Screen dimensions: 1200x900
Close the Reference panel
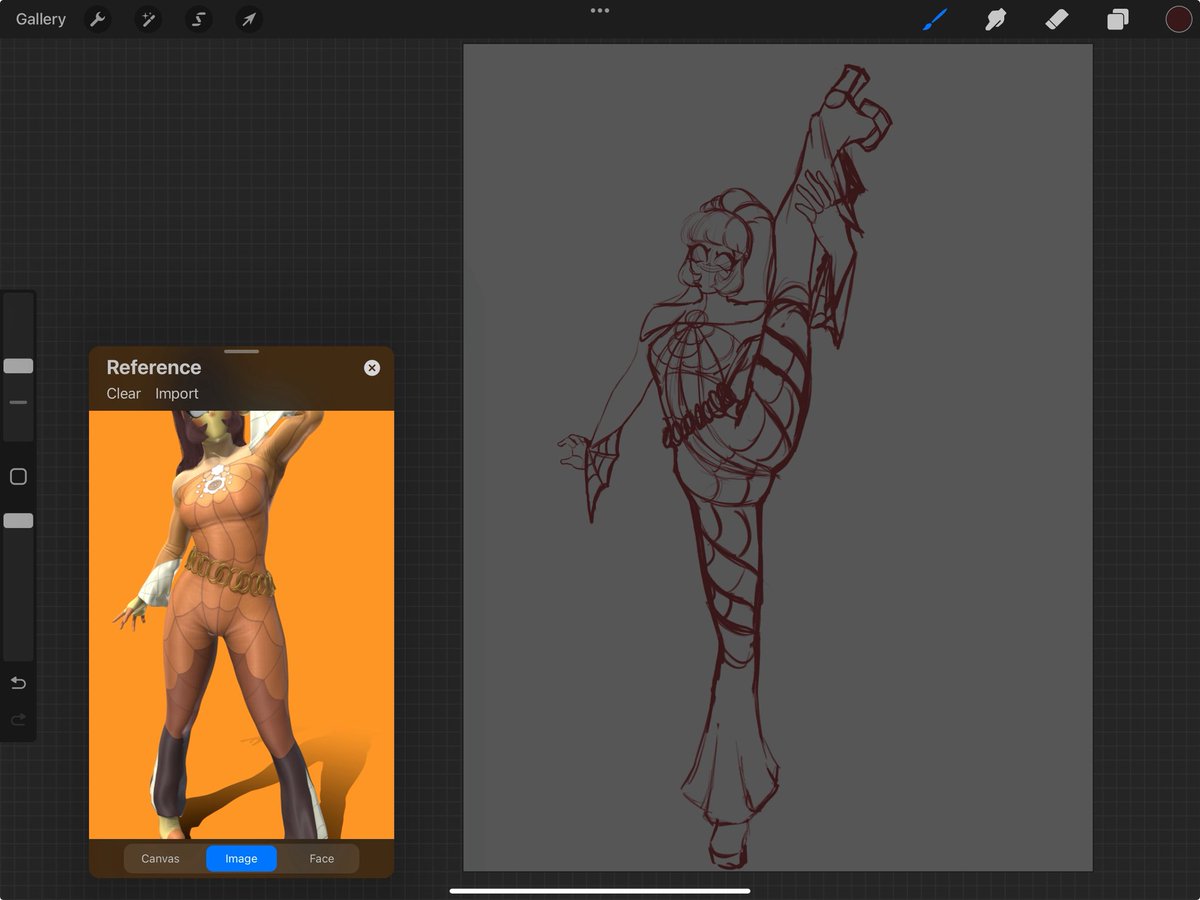[x=372, y=368]
